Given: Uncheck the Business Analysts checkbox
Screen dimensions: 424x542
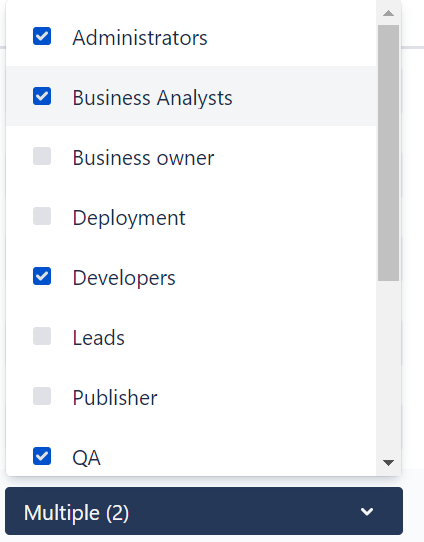Looking at the screenshot, I should click(42, 96).
